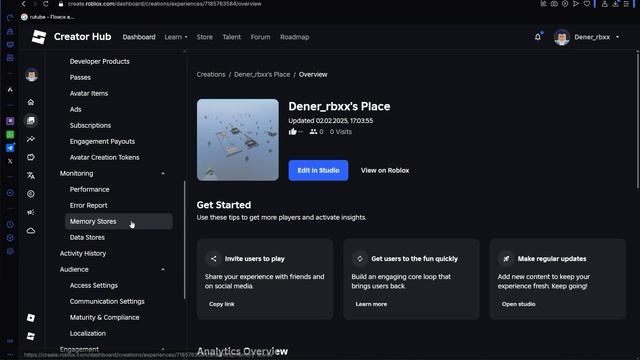Click the rocket icon on Make regular updates card
This screenshot has height=360, width=640.
click(x=506, y=259)
